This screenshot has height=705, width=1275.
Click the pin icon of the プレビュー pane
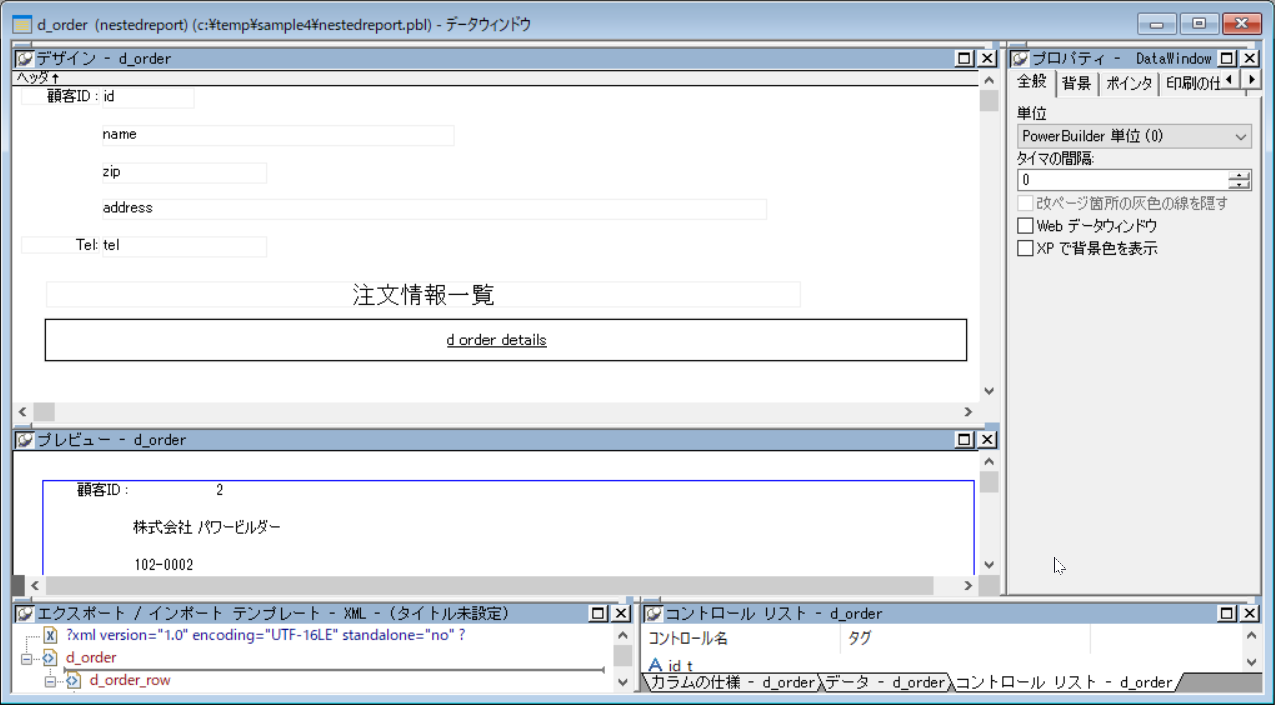coord(24,440)
